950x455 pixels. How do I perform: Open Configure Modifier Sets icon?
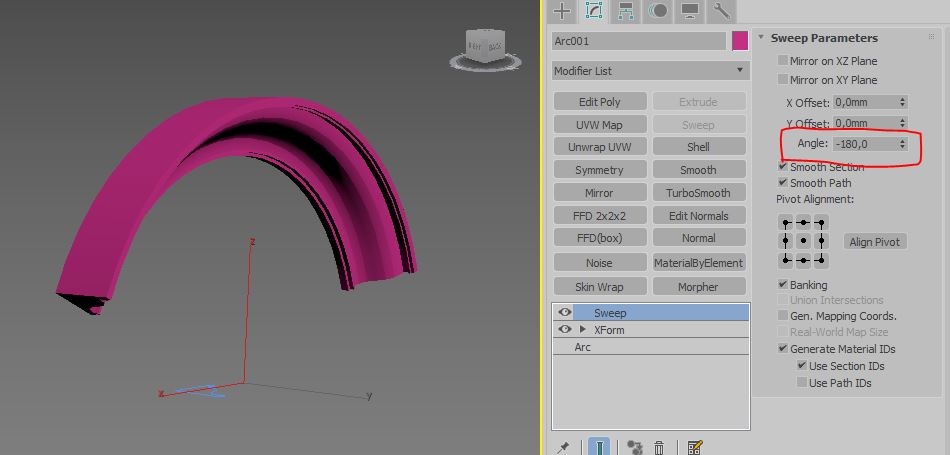(696, 447)
